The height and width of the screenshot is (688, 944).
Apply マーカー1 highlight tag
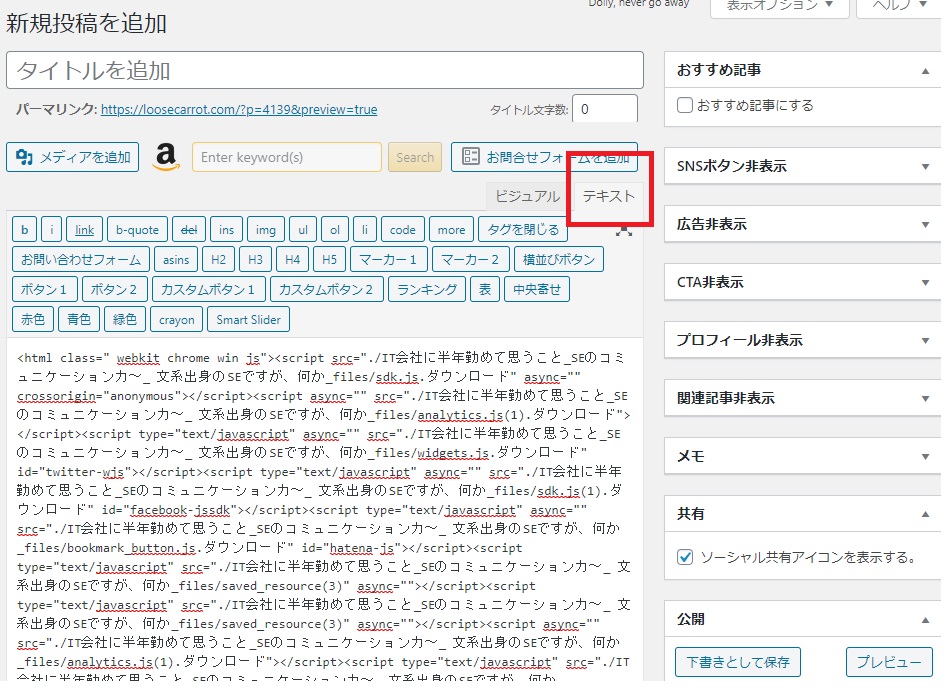point(389,259)
